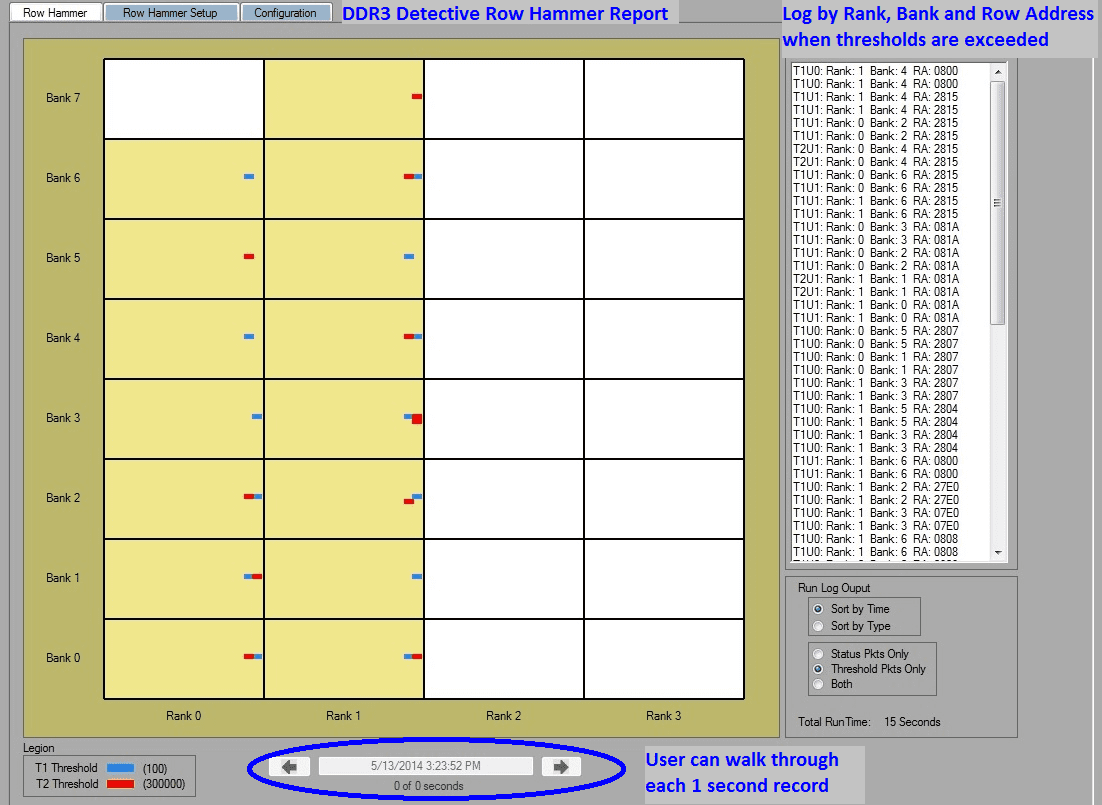Image resolution: width=1102 pixels, height=805 pixels.
Task: Go to the previous one-second record
Action: 290,766
